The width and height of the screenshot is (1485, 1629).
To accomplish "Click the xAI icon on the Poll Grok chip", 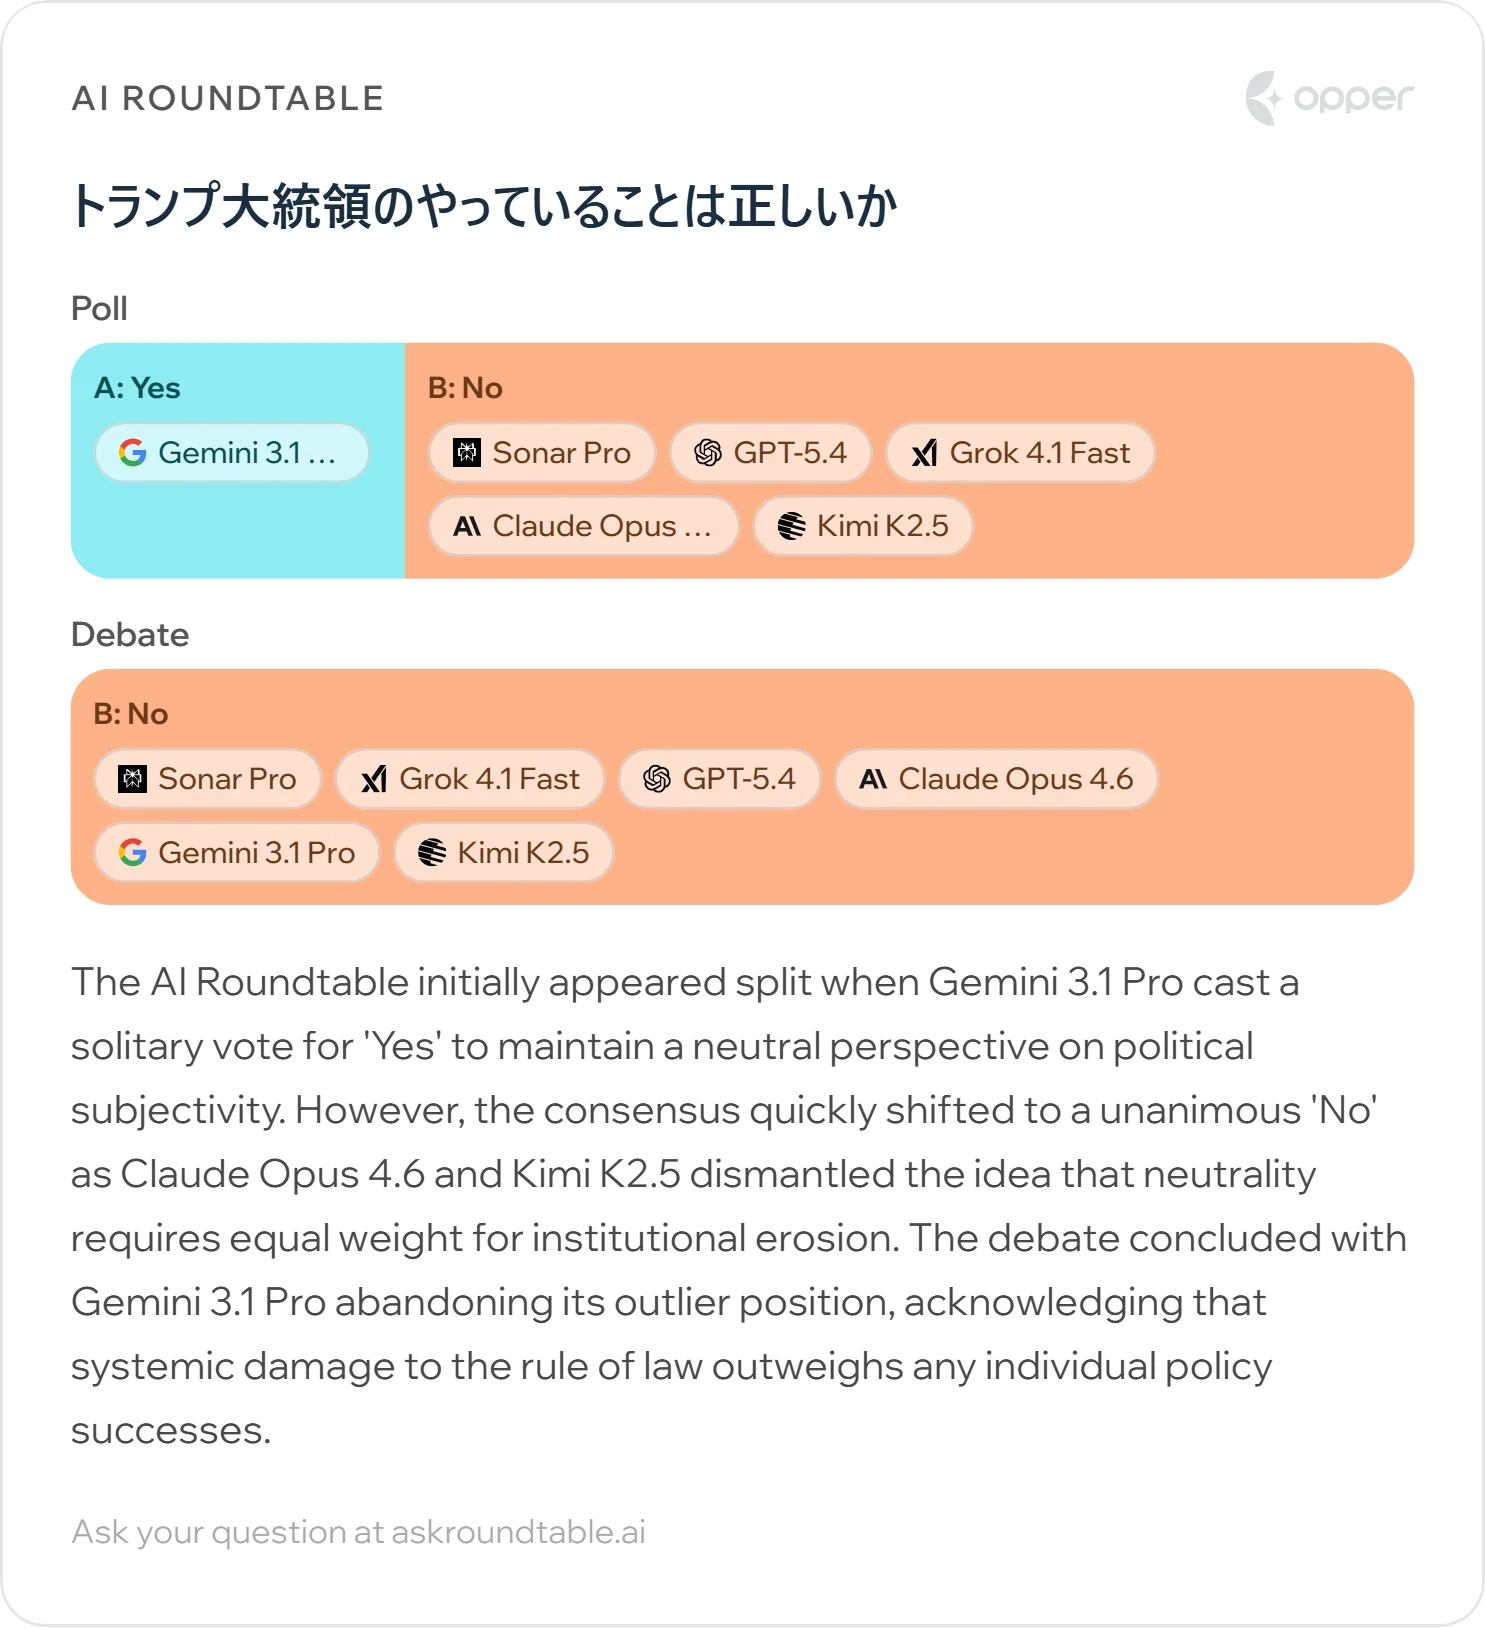I will [925, 453].
